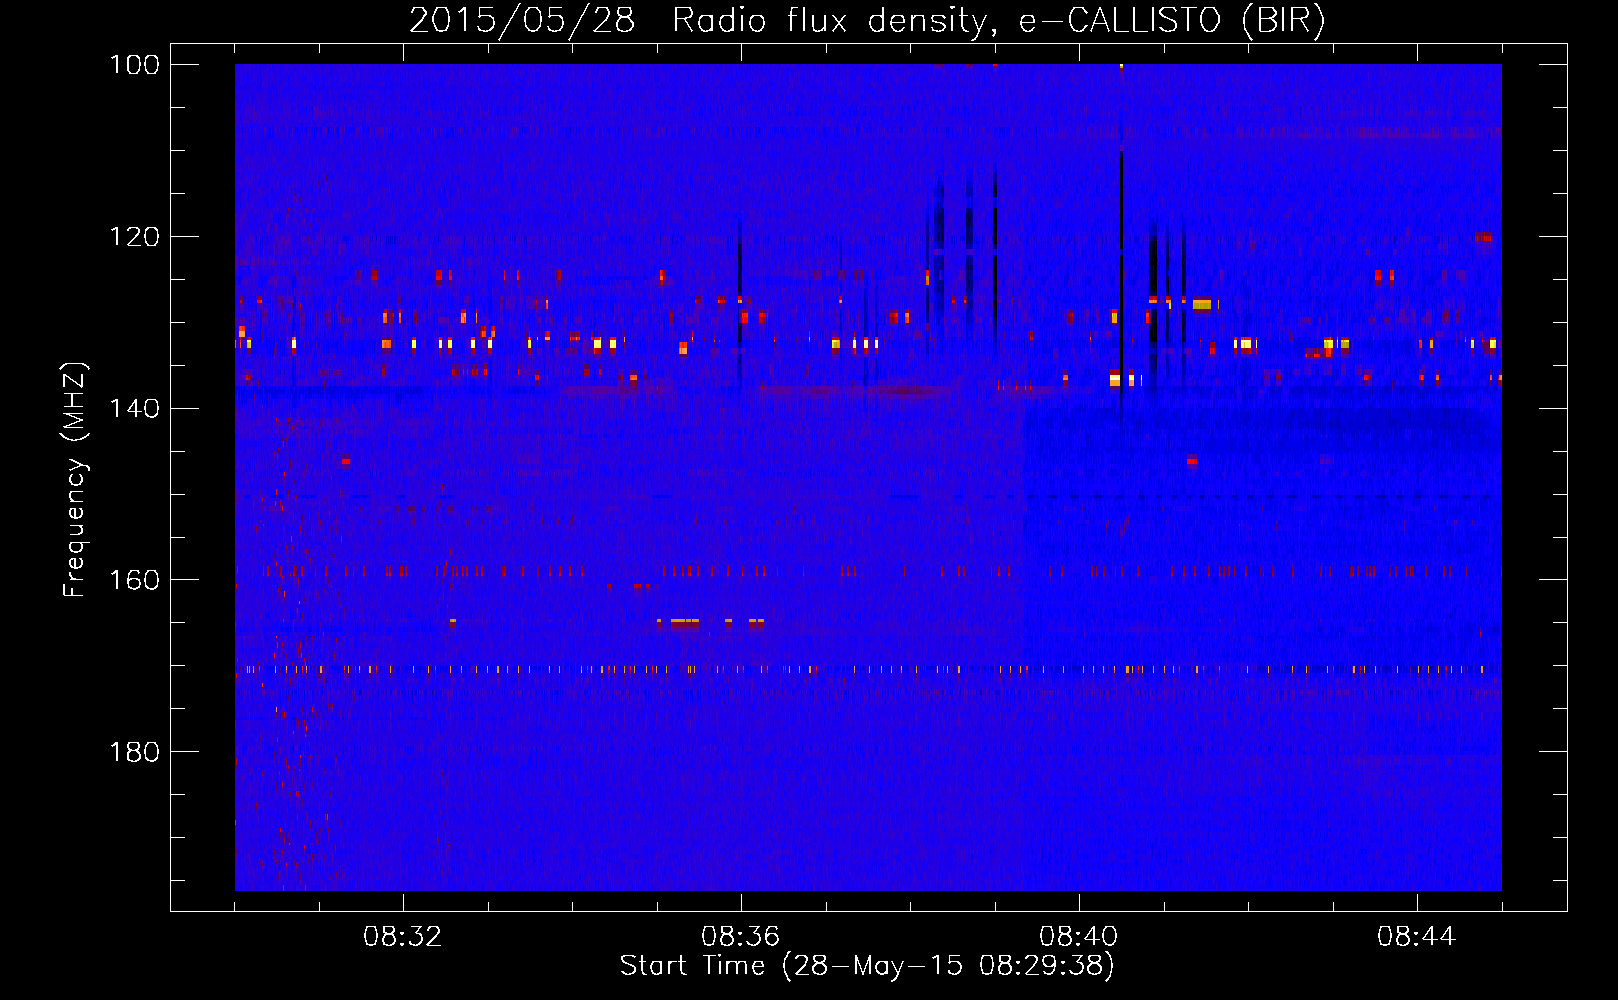This screenshot has width=1618, height=1000.
Task: Click the 08:32 time tick label
Action: (x=403, y=937)
